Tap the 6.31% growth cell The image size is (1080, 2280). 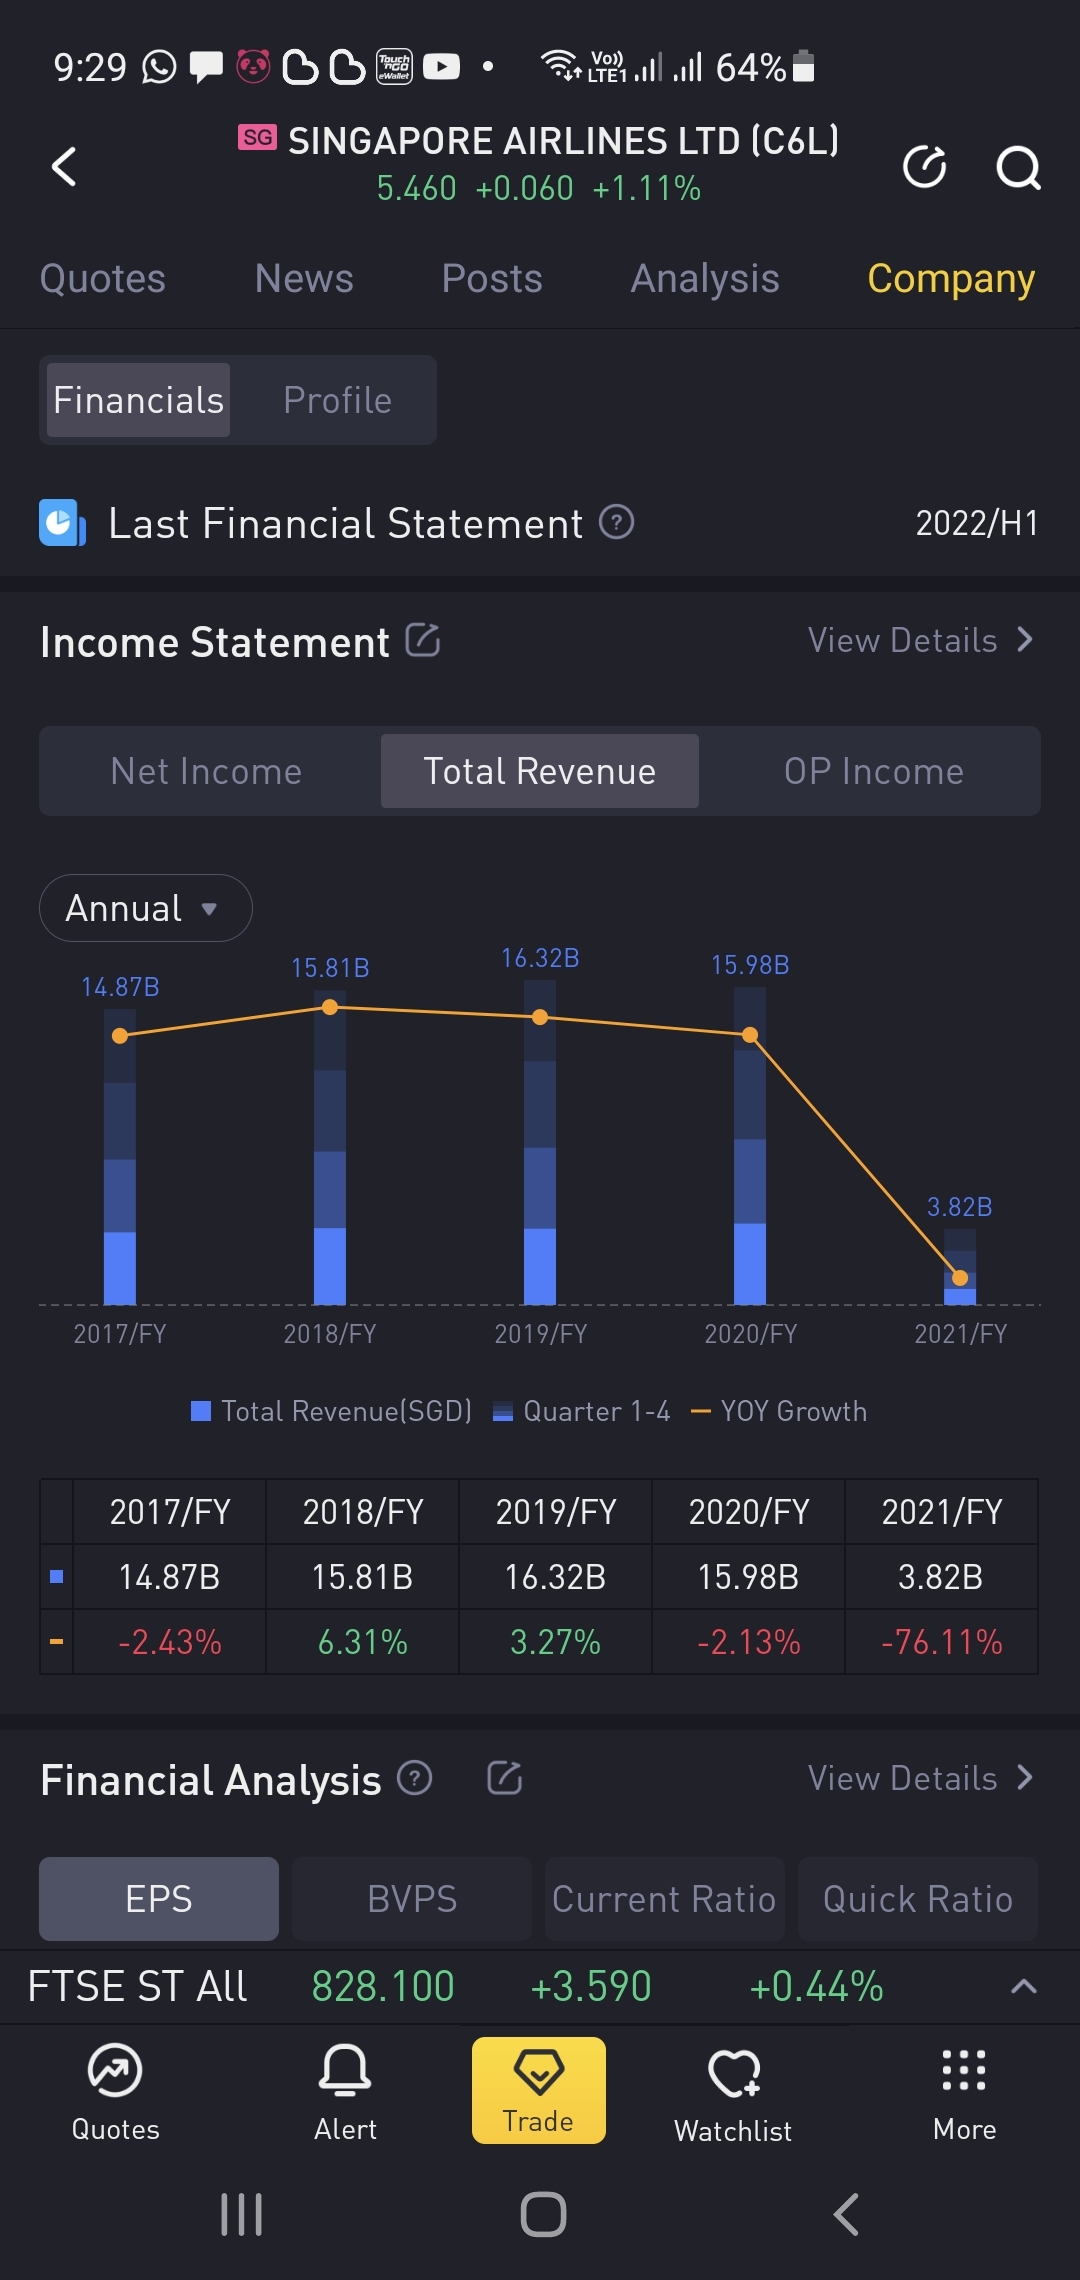coord(363,1642)
